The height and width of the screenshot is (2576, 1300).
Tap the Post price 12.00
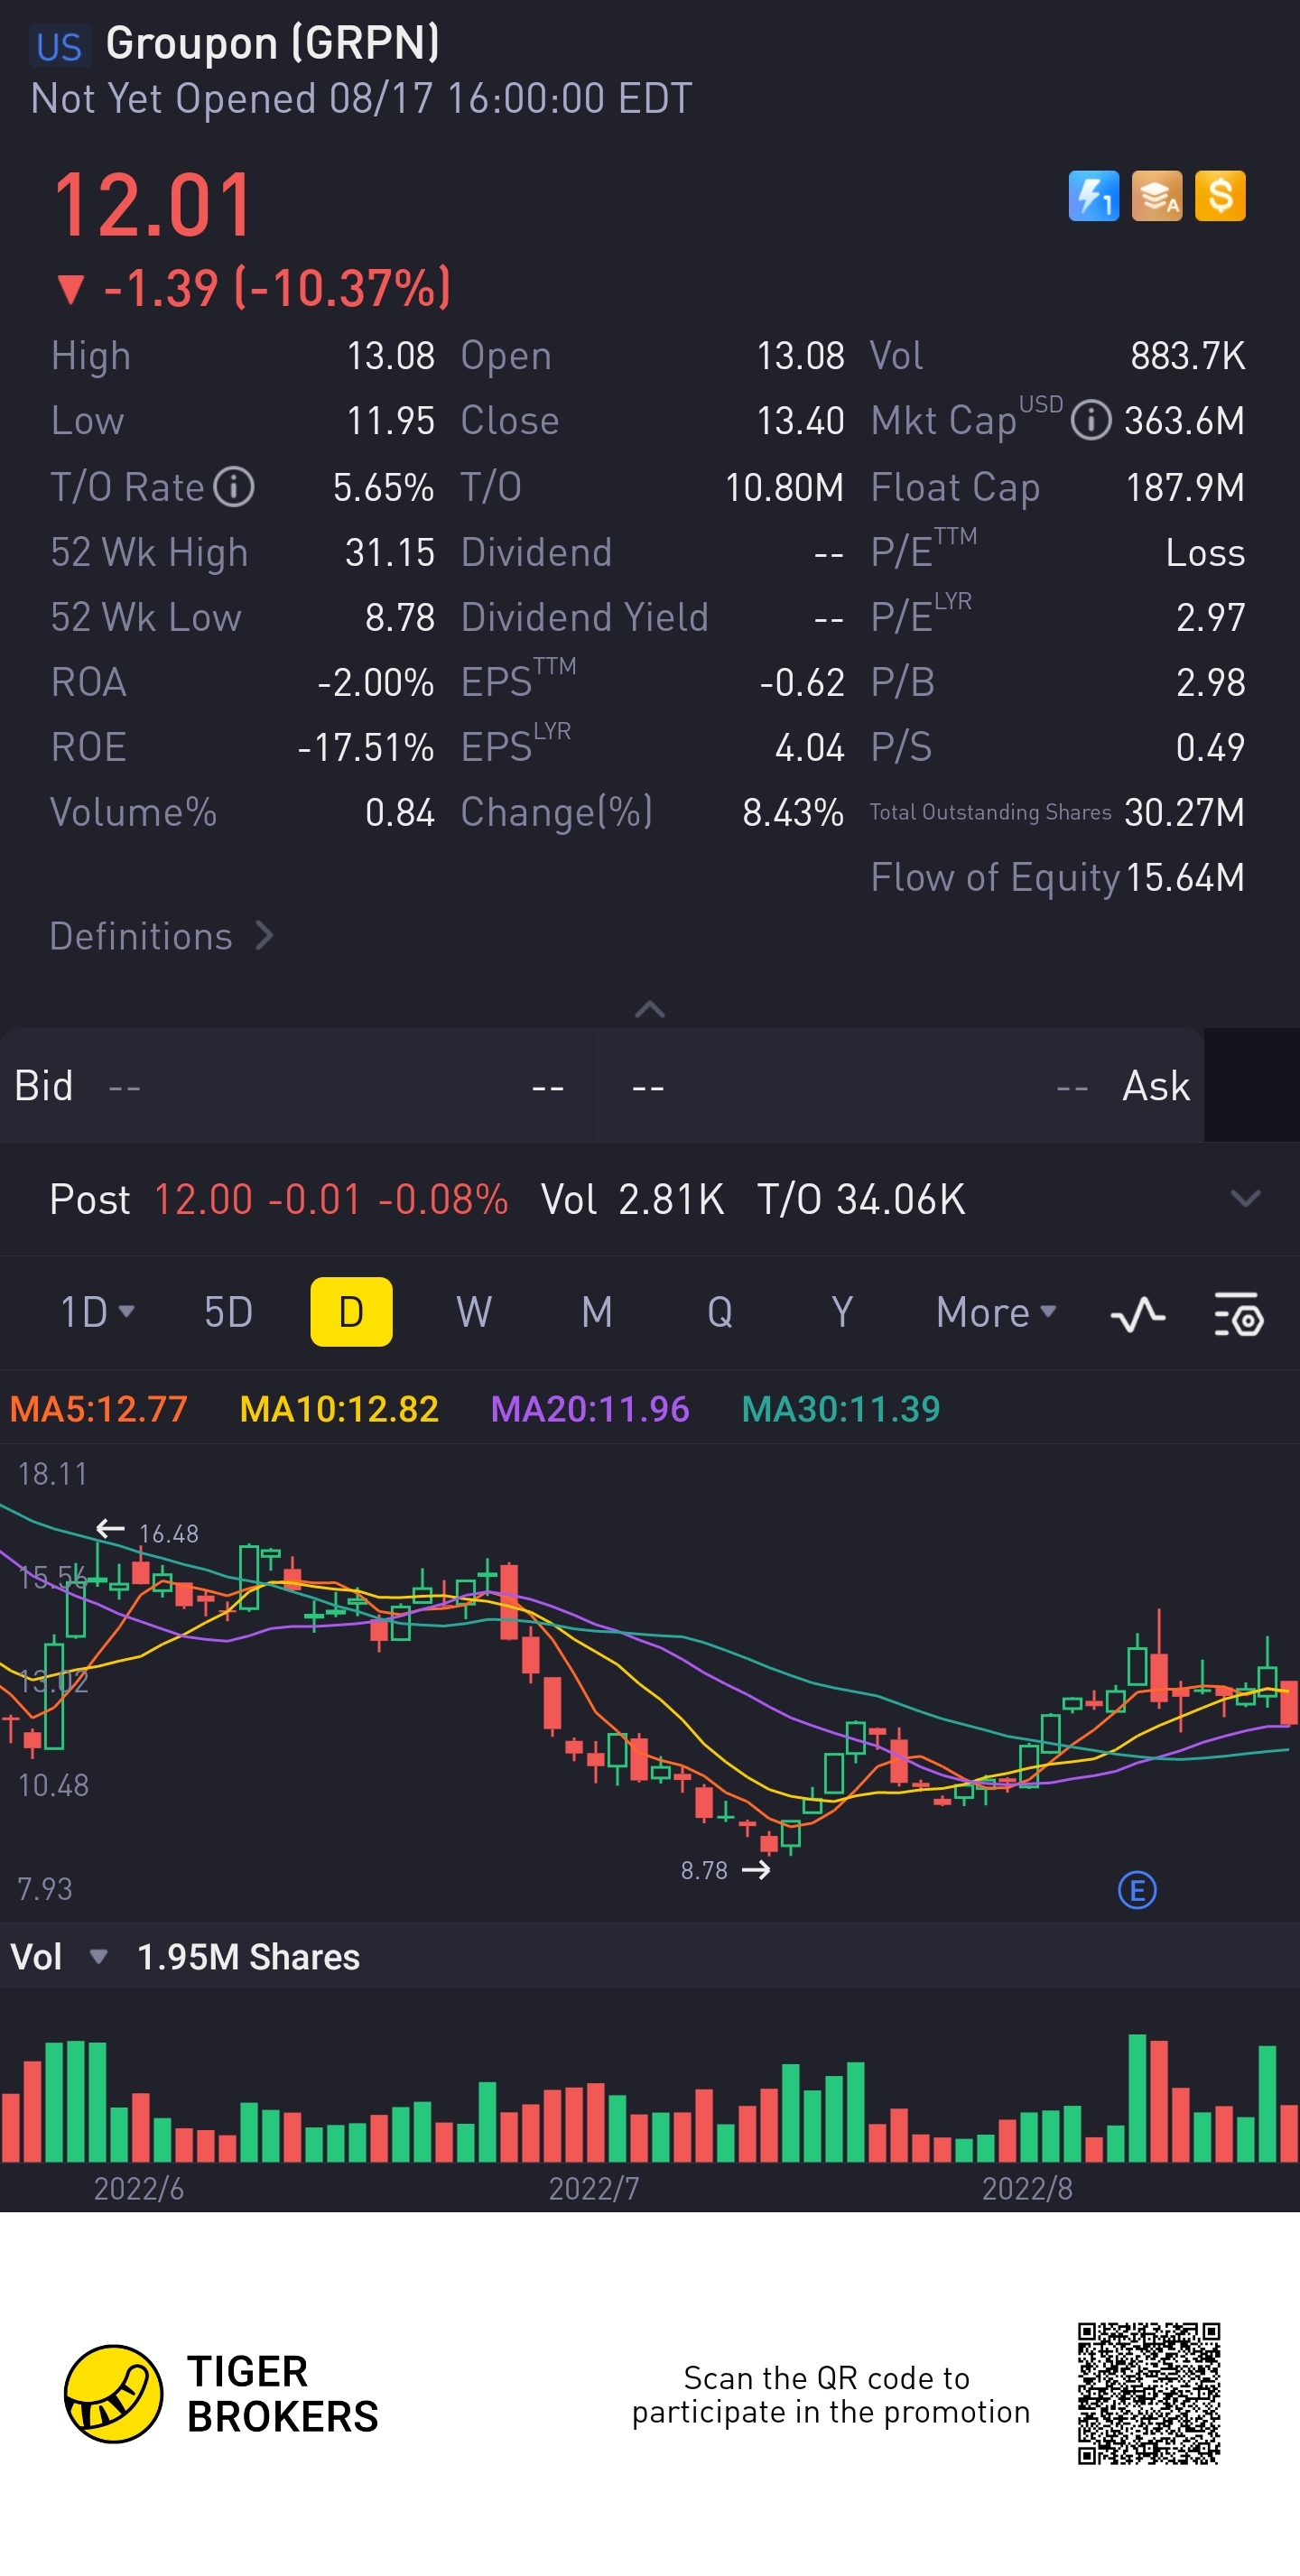click(x=203, y=1199)
